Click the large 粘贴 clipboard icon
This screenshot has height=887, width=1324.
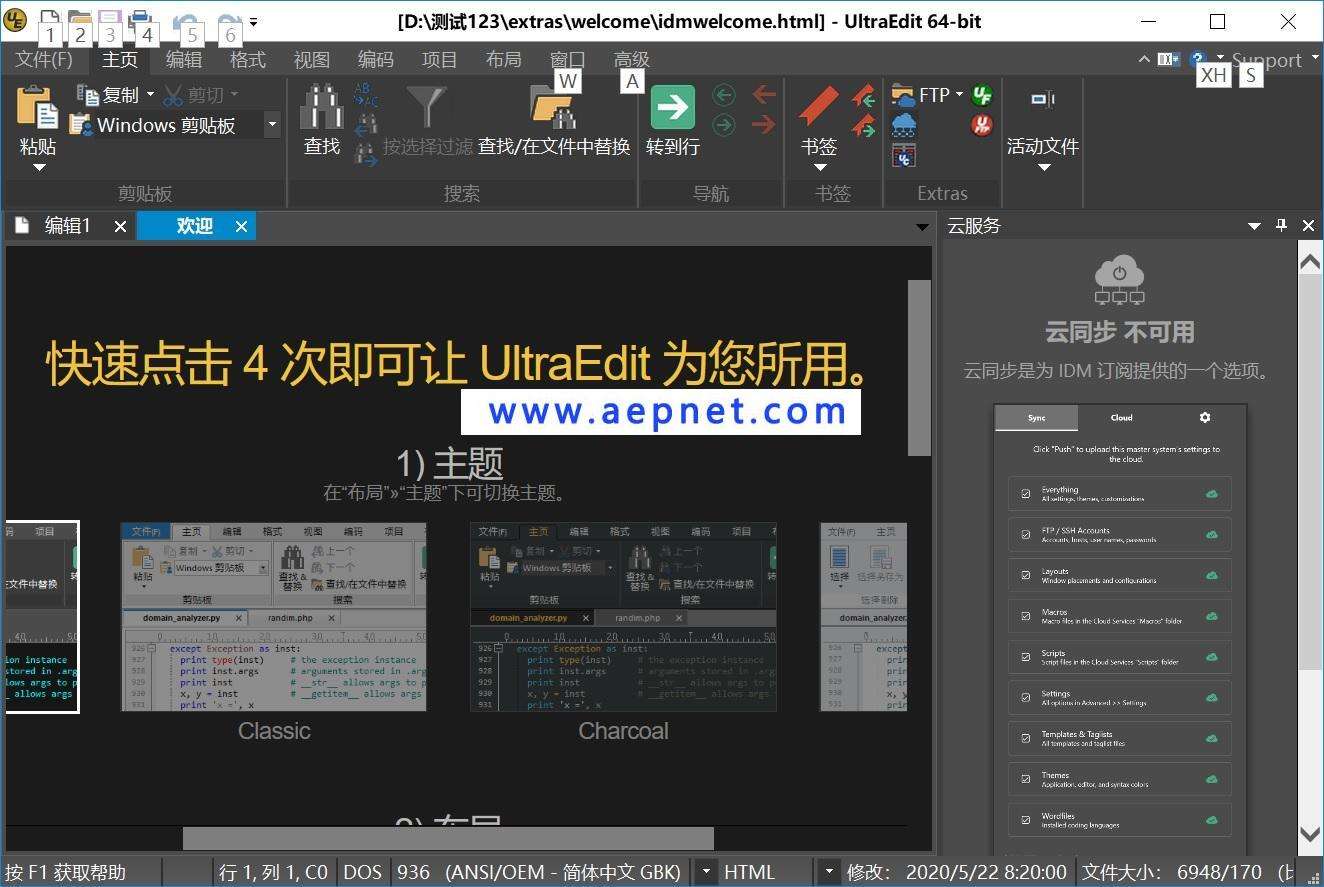click(x=38, y=107)
